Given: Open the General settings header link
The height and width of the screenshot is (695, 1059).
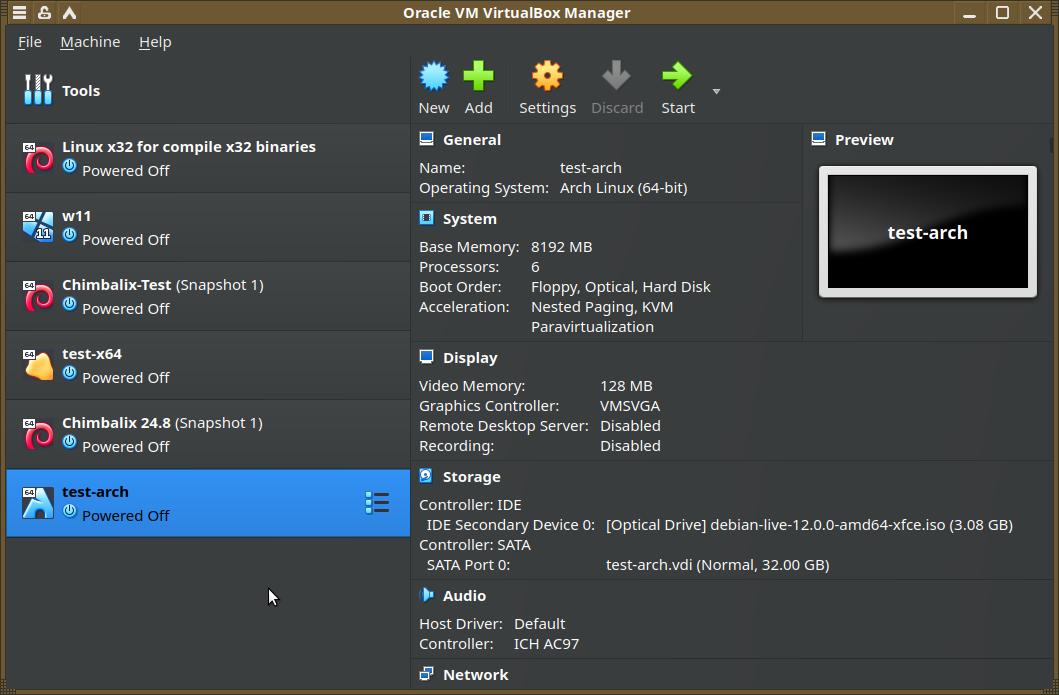Looking at the screenshot, I should (x=471, y=140).
